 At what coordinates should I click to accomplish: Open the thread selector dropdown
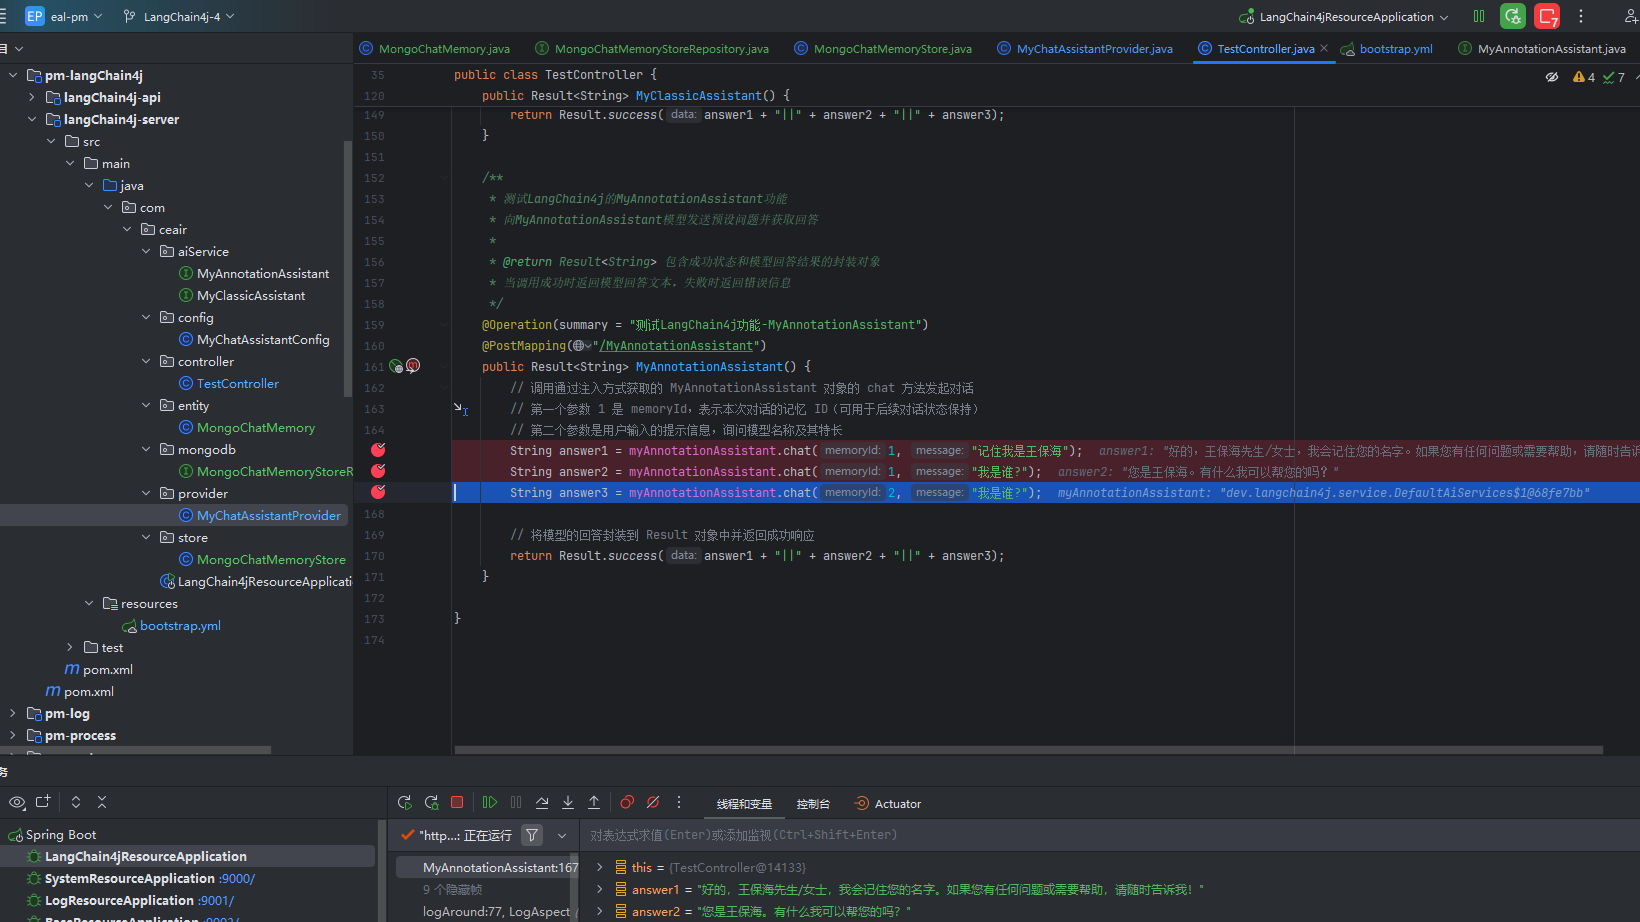[x=562, y=835]
